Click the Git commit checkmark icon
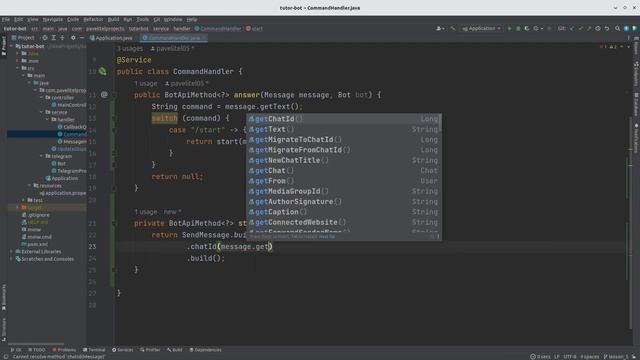The width and height of the screenshot is (640, 360). (x=581, y=29)
